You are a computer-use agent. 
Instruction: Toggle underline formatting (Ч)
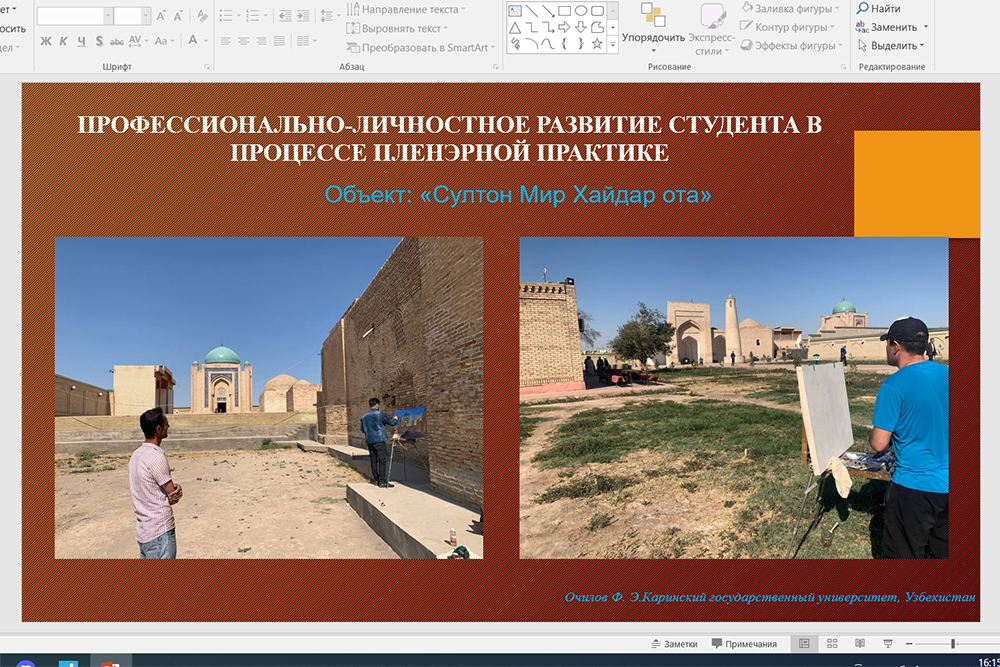pos(81,41)
